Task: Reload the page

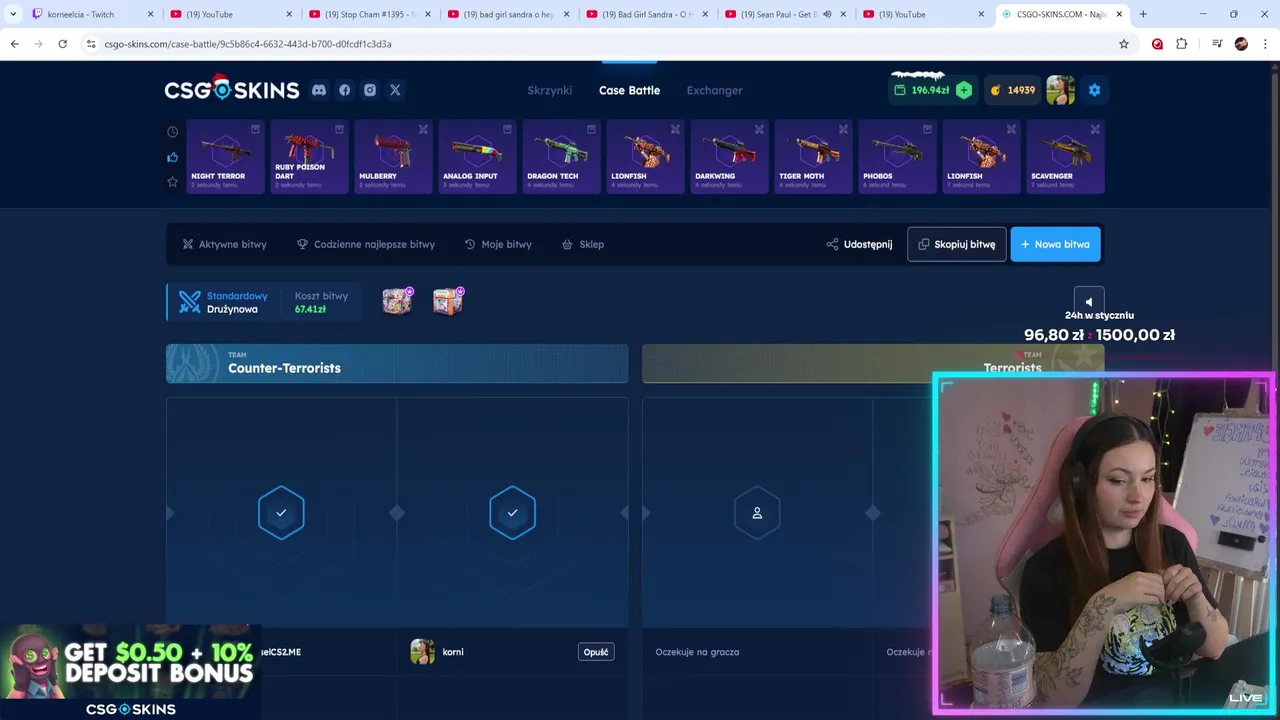Action: click(62, 44)
